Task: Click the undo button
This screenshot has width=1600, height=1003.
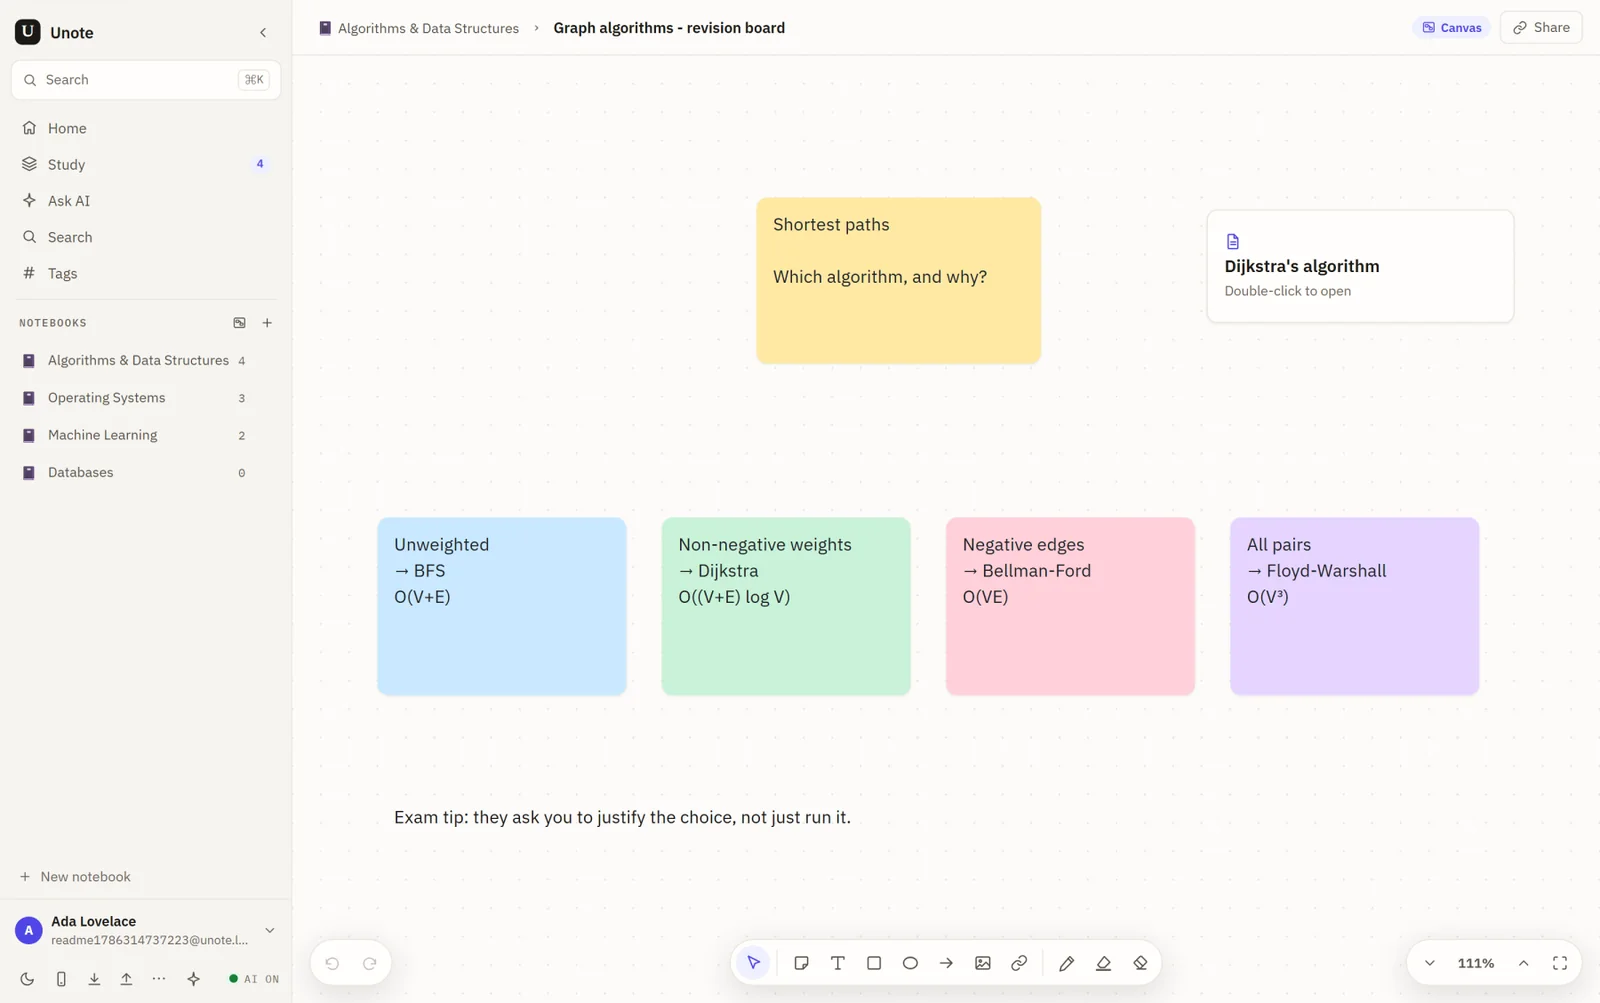Action: click(x=332, y=963)
